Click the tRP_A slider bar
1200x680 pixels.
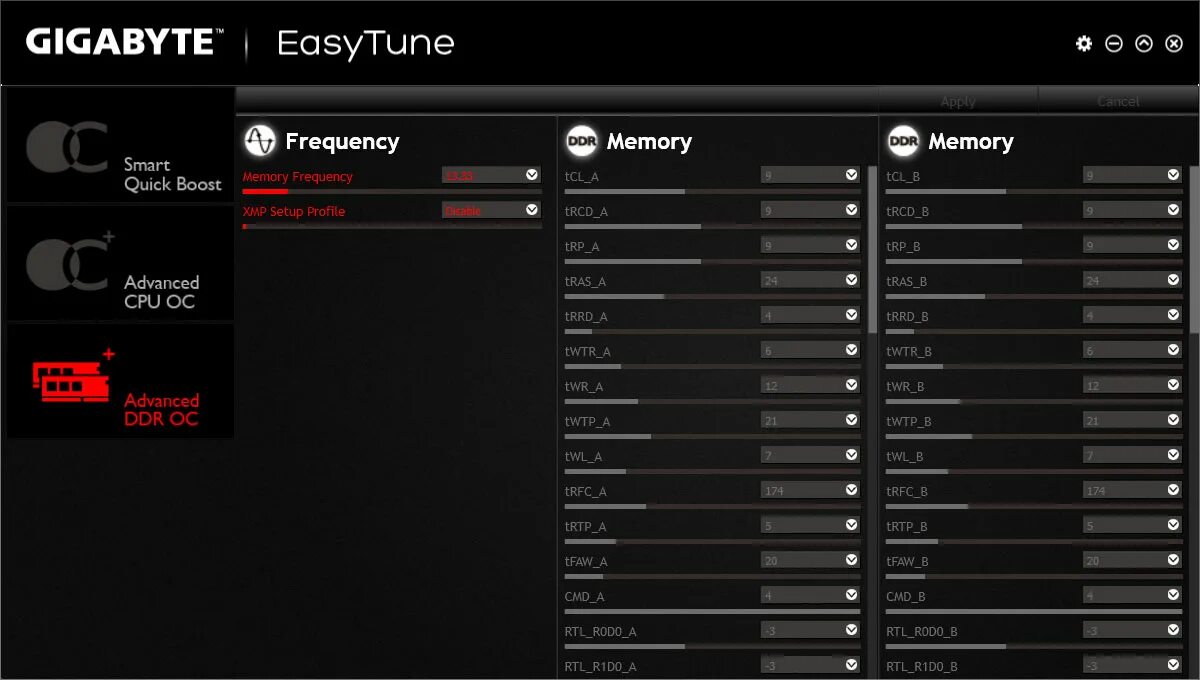(712, 261)
